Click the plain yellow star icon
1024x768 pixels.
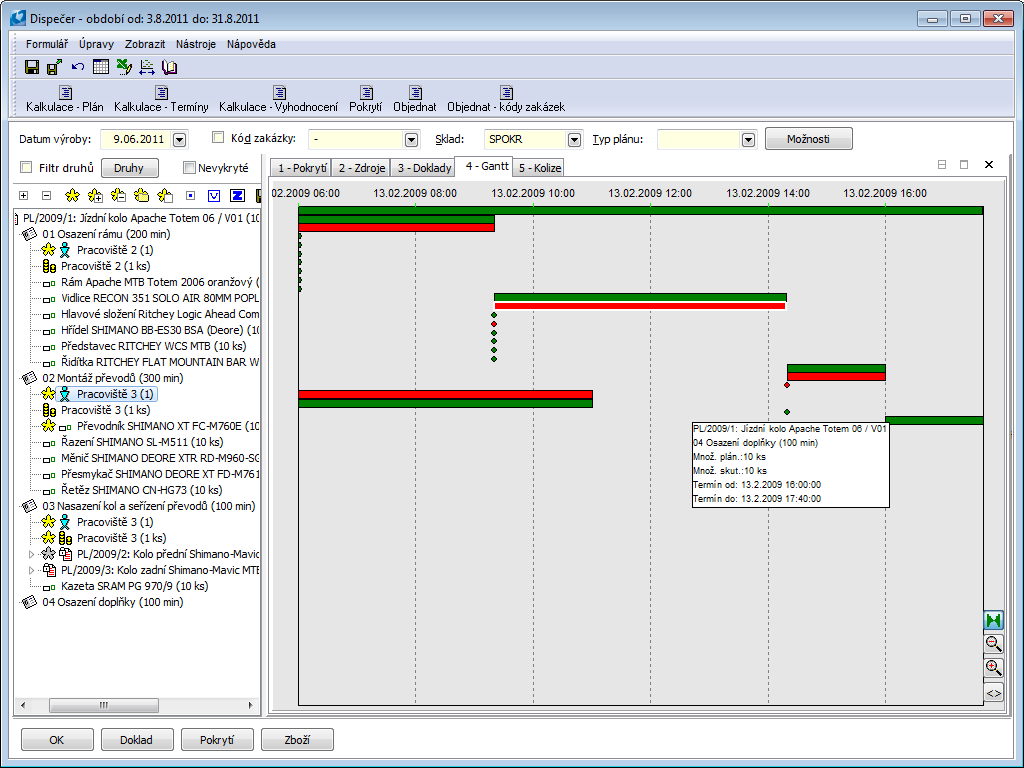pos(72,195)
